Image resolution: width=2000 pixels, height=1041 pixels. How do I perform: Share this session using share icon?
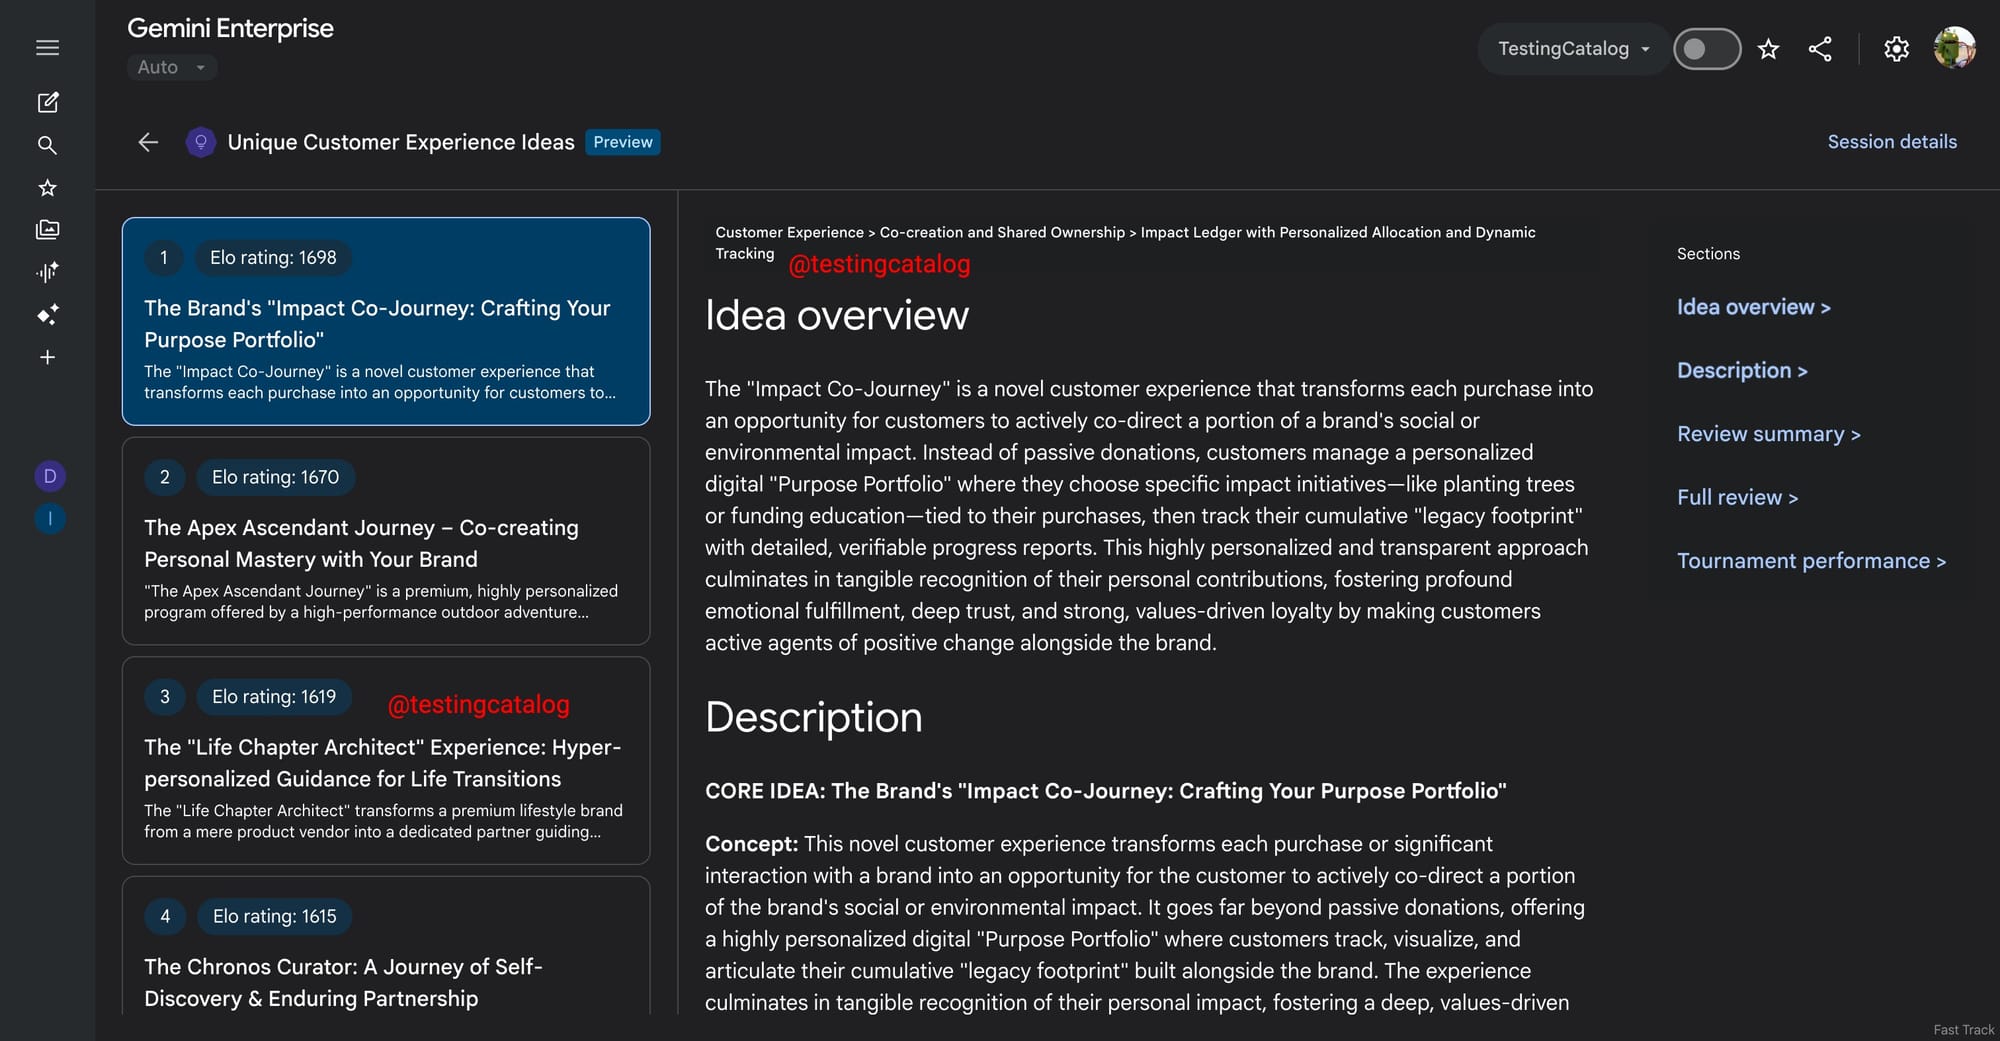[1820, 49]
